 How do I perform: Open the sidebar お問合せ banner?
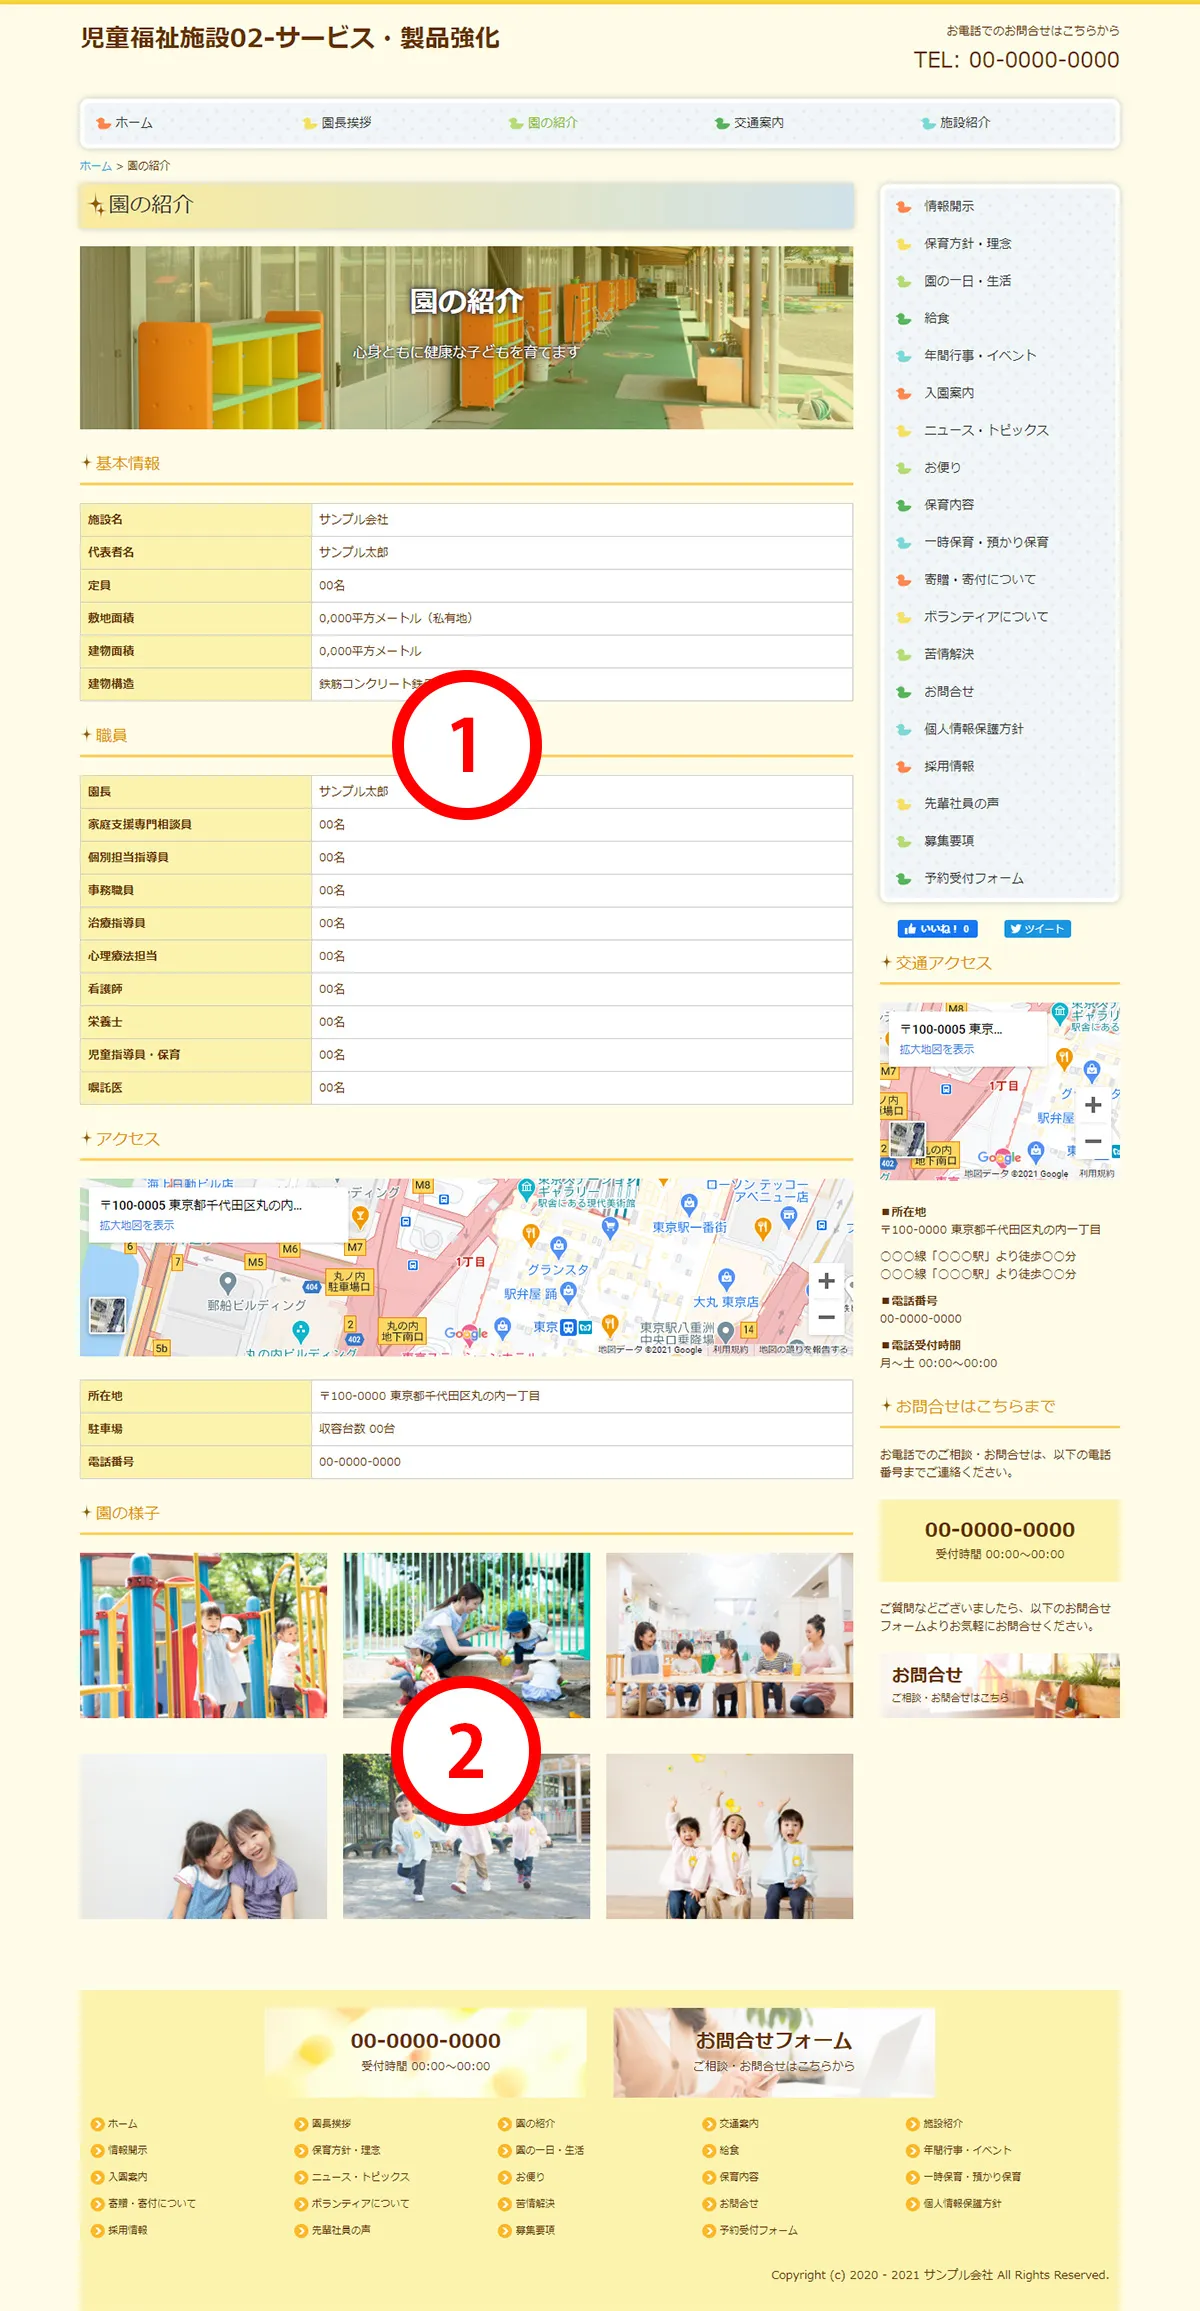[x=999, y=1685]
